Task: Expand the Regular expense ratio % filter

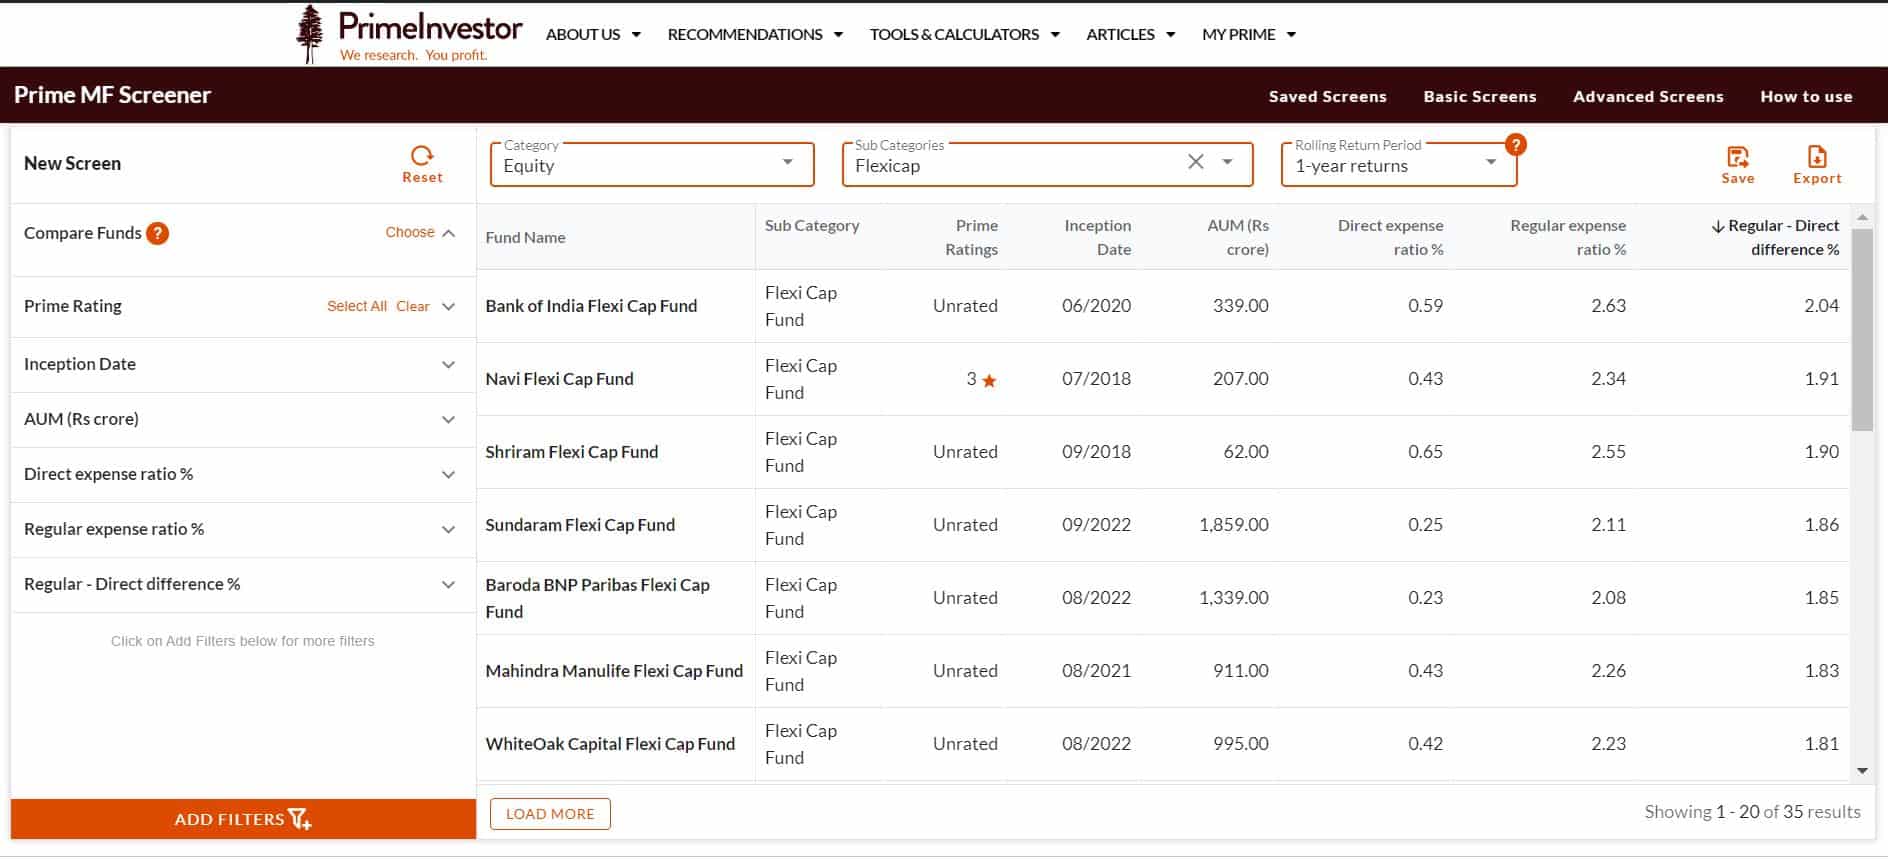Action: [449, 530]
